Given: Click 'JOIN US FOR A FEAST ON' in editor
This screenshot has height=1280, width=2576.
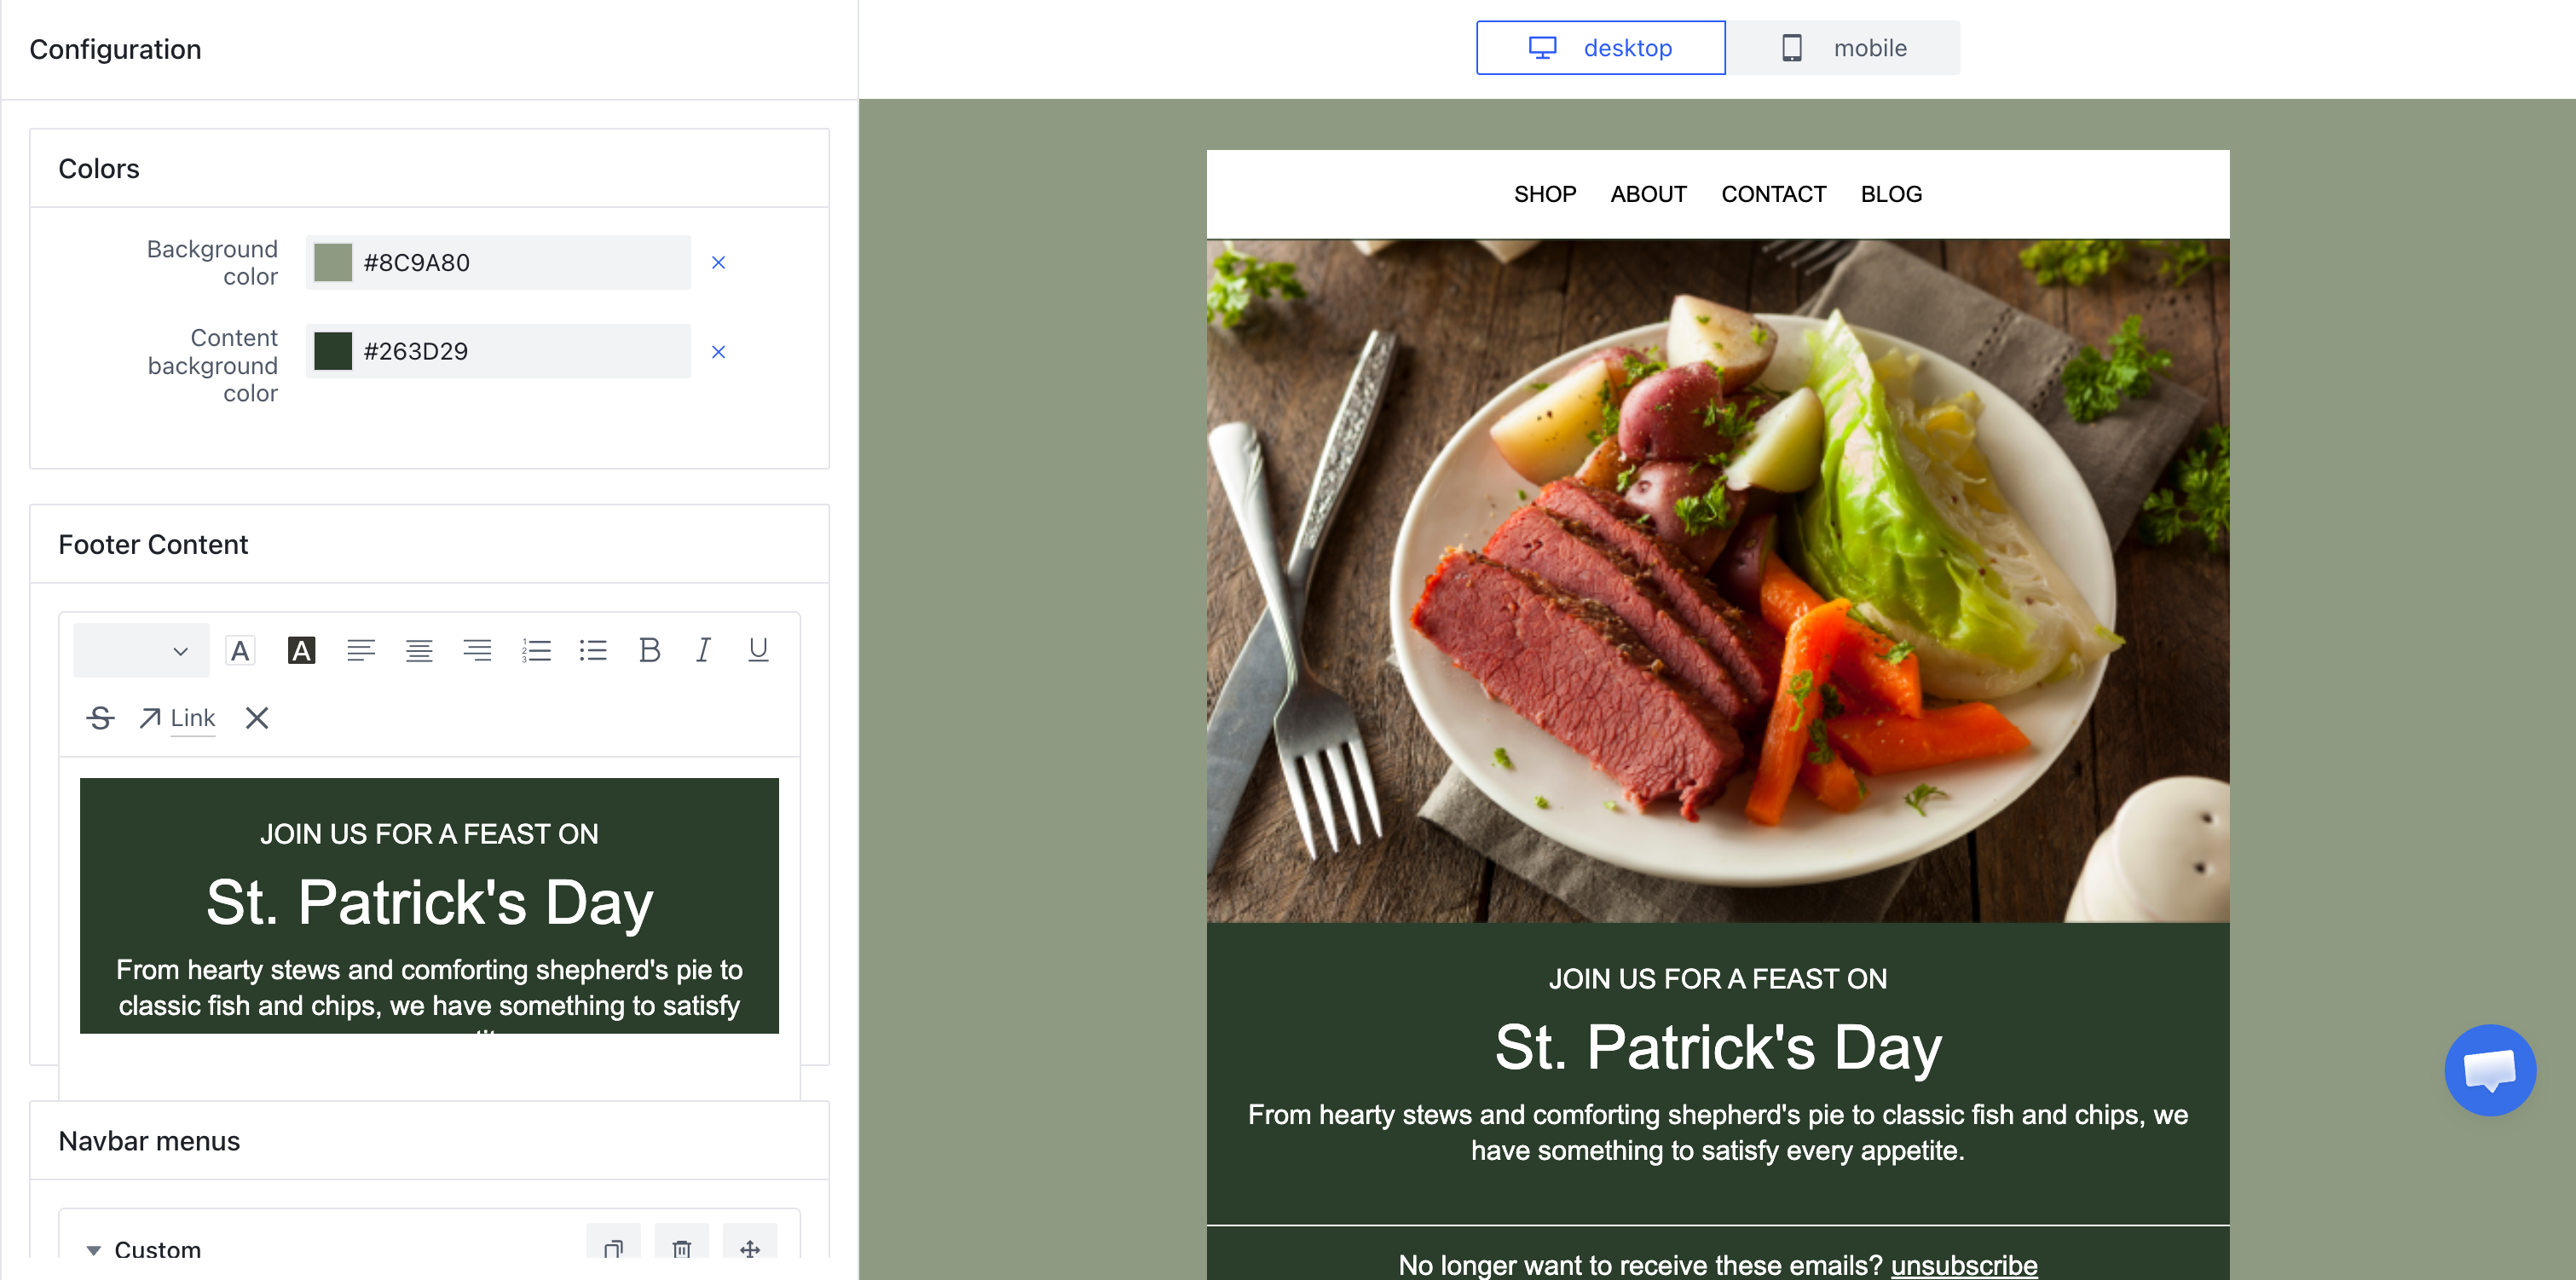Looking at the screenshot, I should [x=430, y=834].
